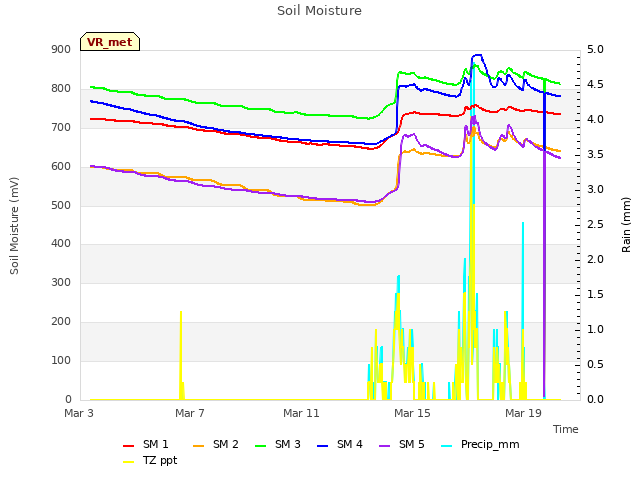The image size is (640, 480).
Task: Click the Mar 11 x-axis tick label
Action: click(x=301, y=413)
